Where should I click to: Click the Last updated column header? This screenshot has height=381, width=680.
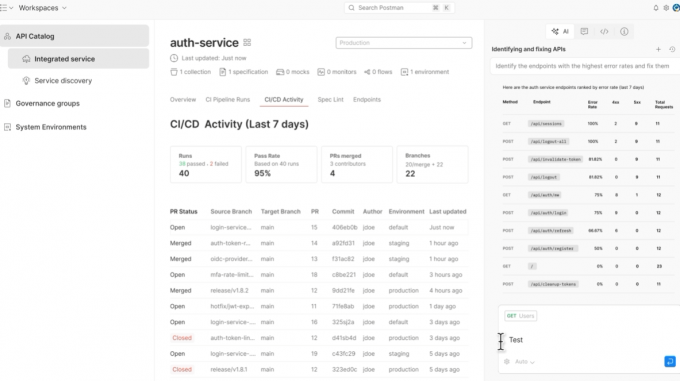(448, 212)
